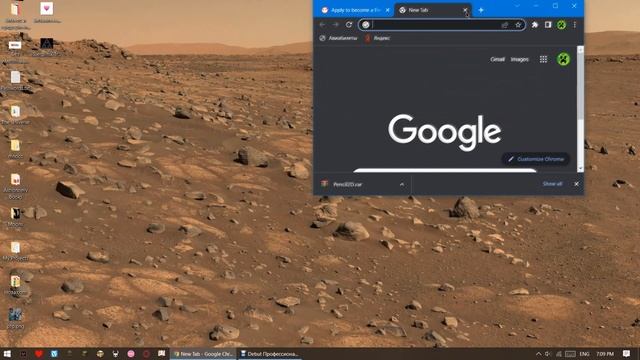Open the Google apps grid
The width and height of the screenshot is (640, 360).
(543, 59)
